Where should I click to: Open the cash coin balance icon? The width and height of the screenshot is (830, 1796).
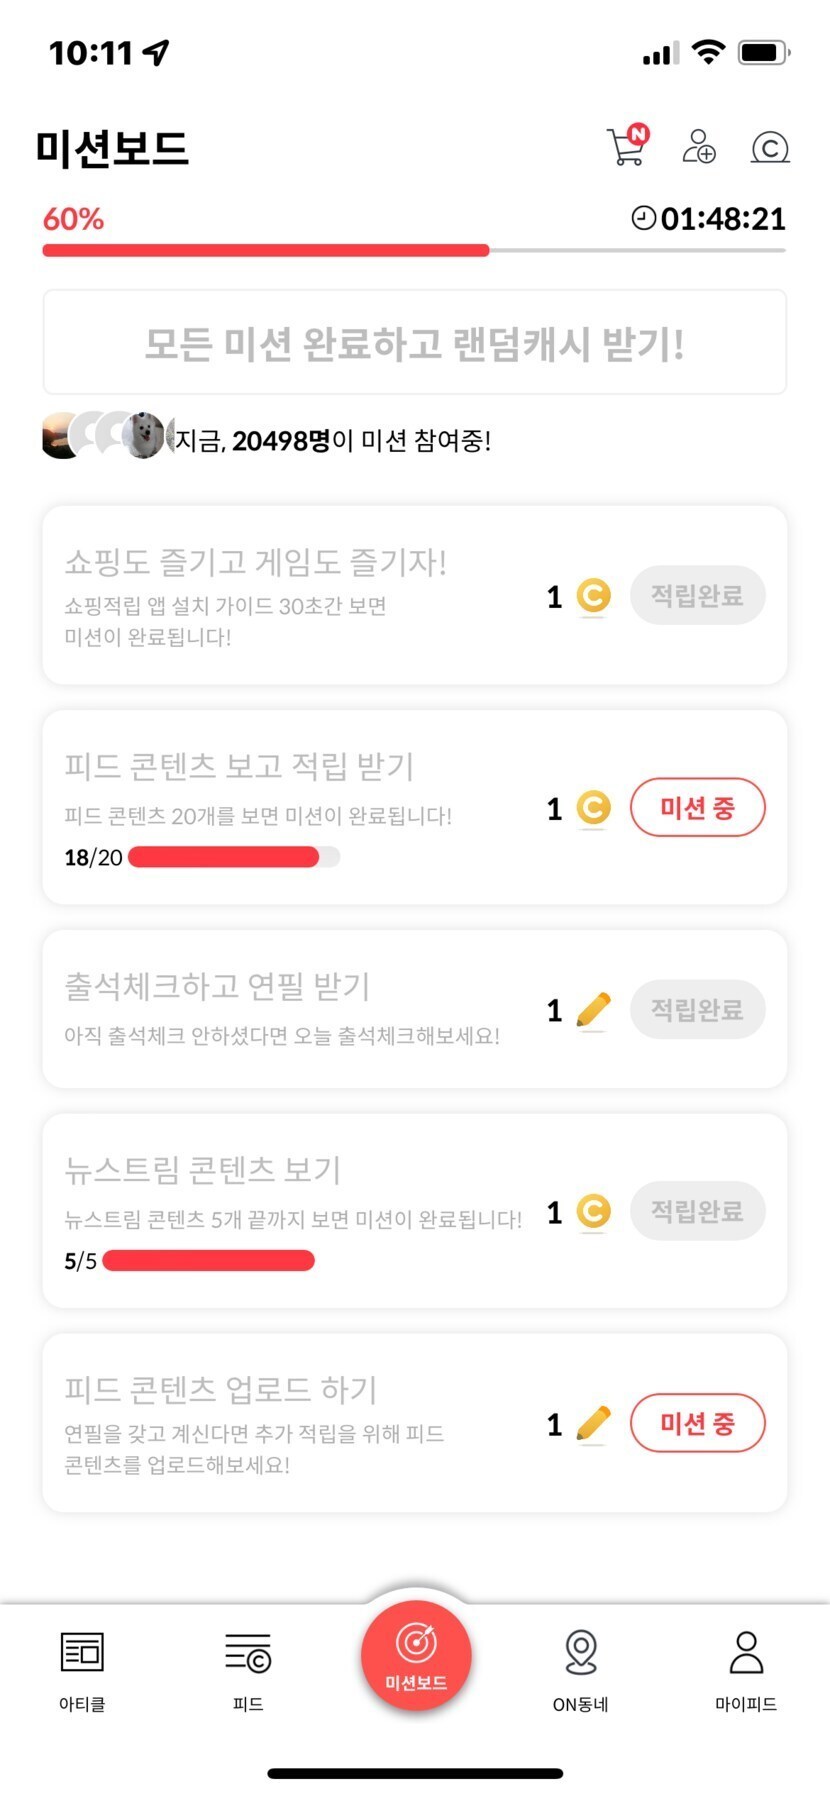(769, 148)
